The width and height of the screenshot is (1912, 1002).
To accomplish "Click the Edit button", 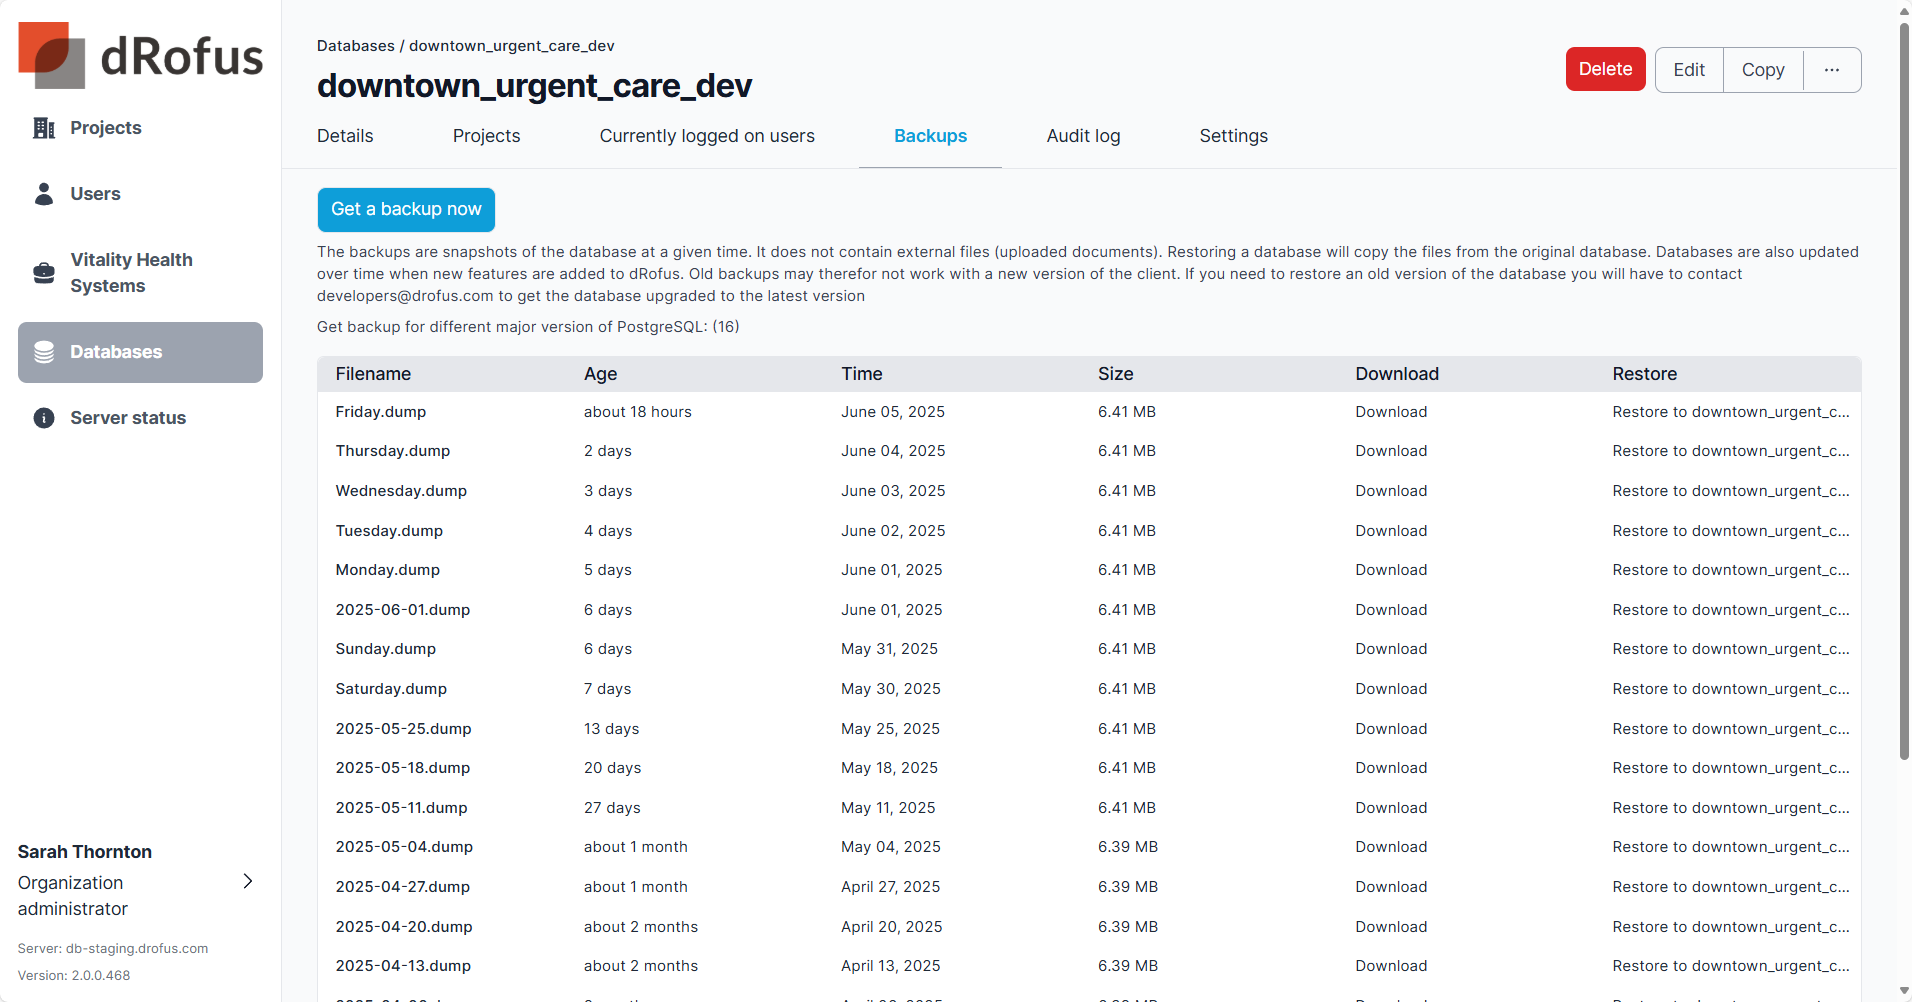I will pos(1689,70).
